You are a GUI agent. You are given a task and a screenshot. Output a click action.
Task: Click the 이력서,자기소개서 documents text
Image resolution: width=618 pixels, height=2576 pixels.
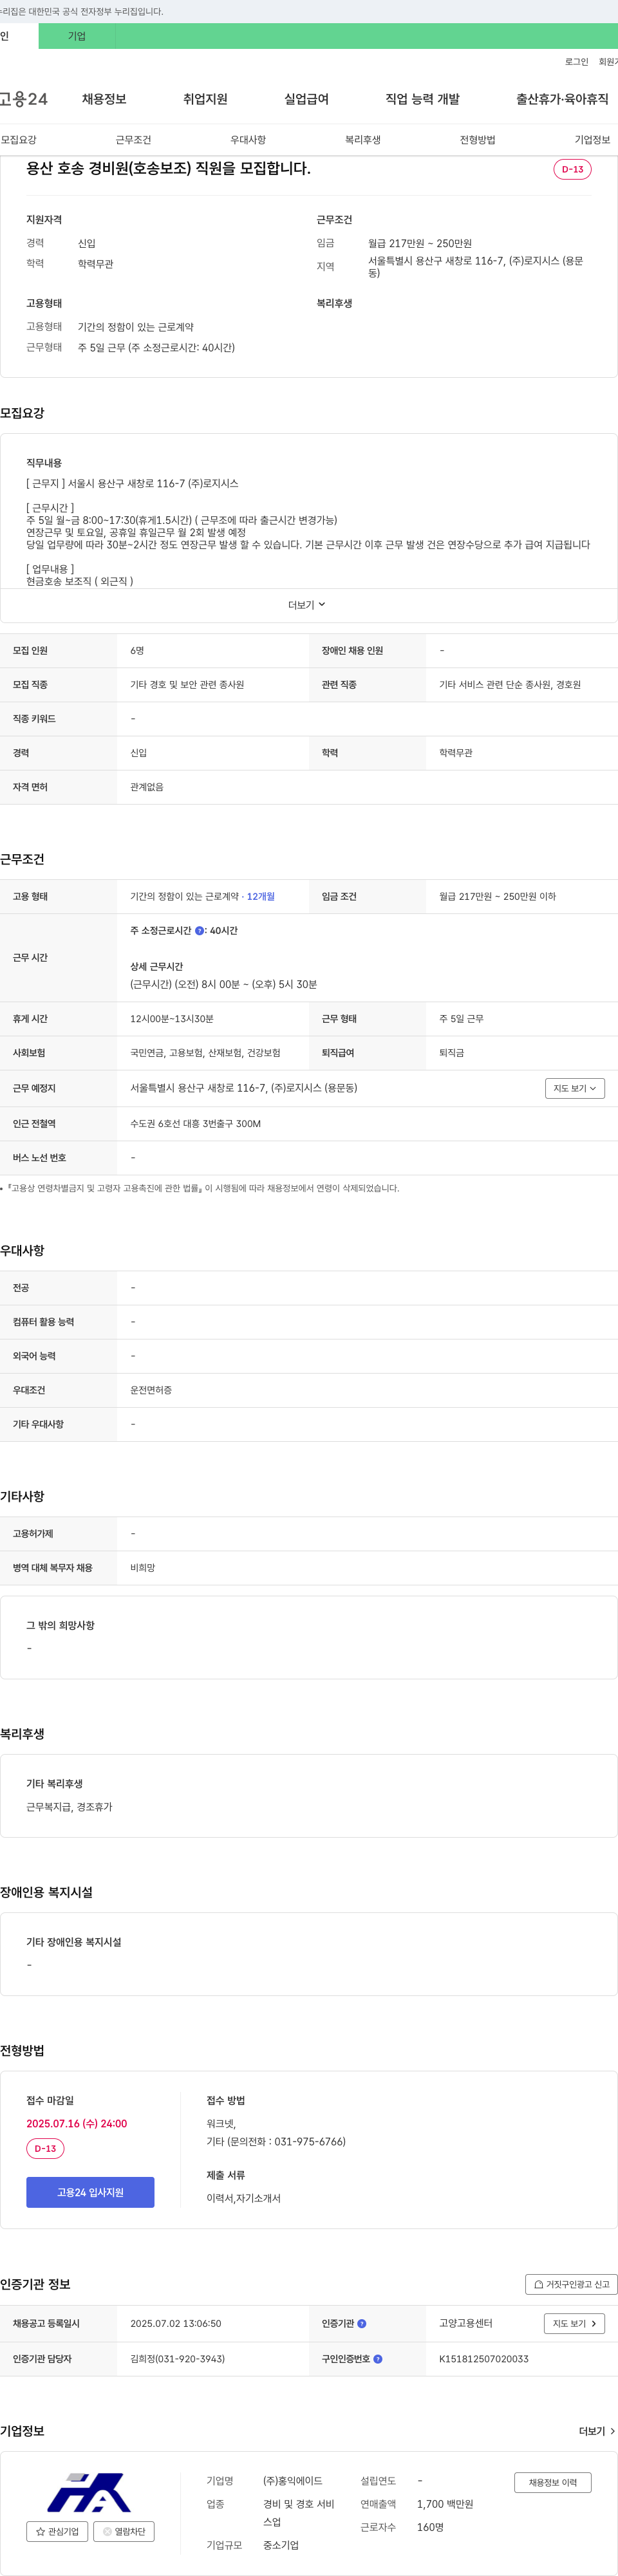pos(243,2198)
